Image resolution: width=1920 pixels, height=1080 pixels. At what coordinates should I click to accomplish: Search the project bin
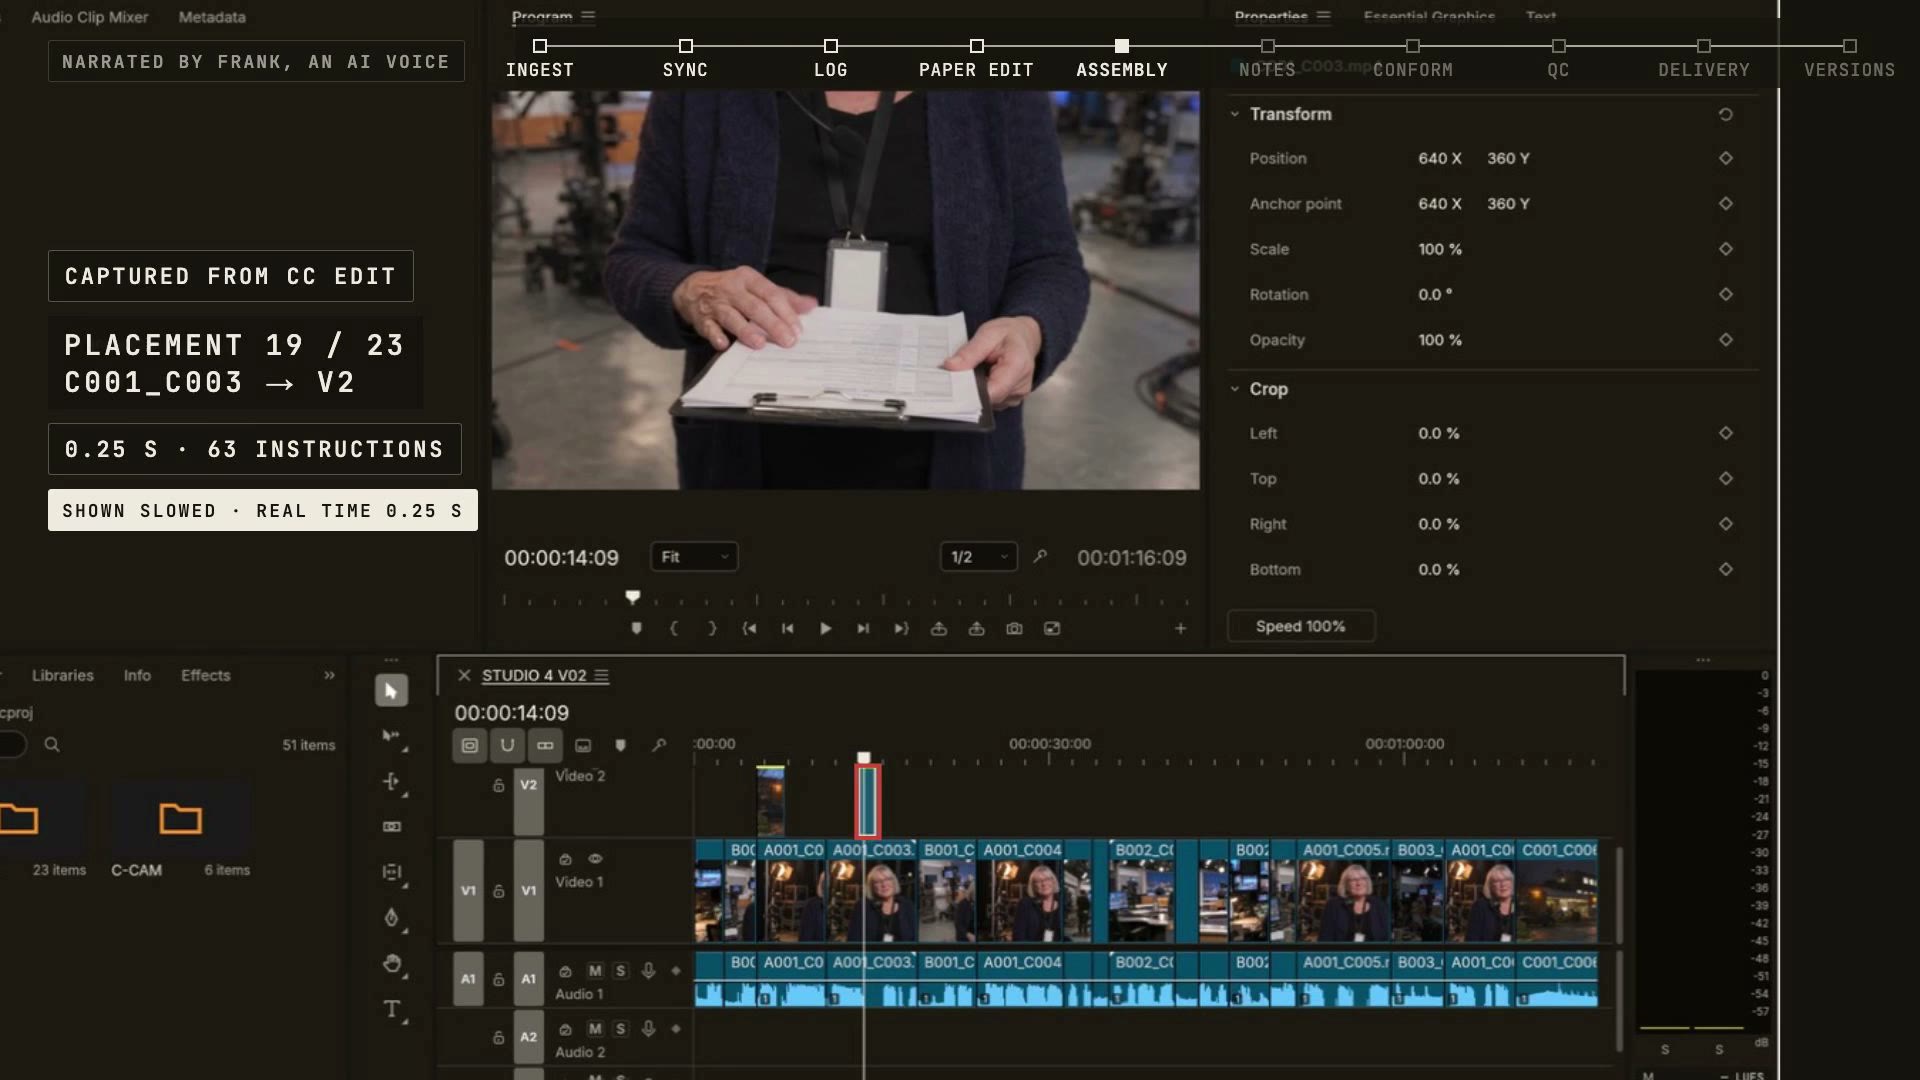[x=52, y=745]
